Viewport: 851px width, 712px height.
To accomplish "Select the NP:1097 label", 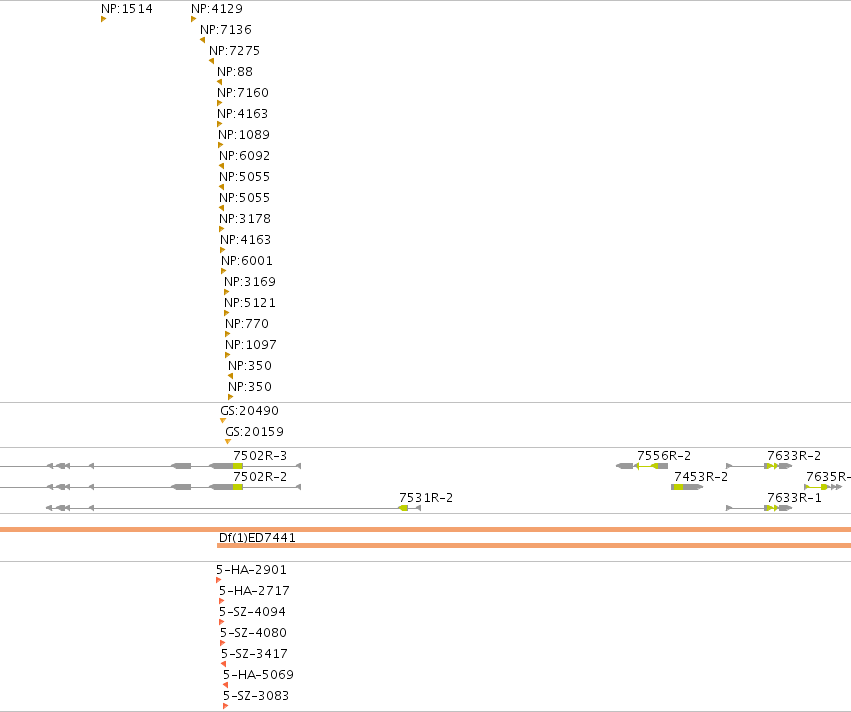I will (251, 345).
